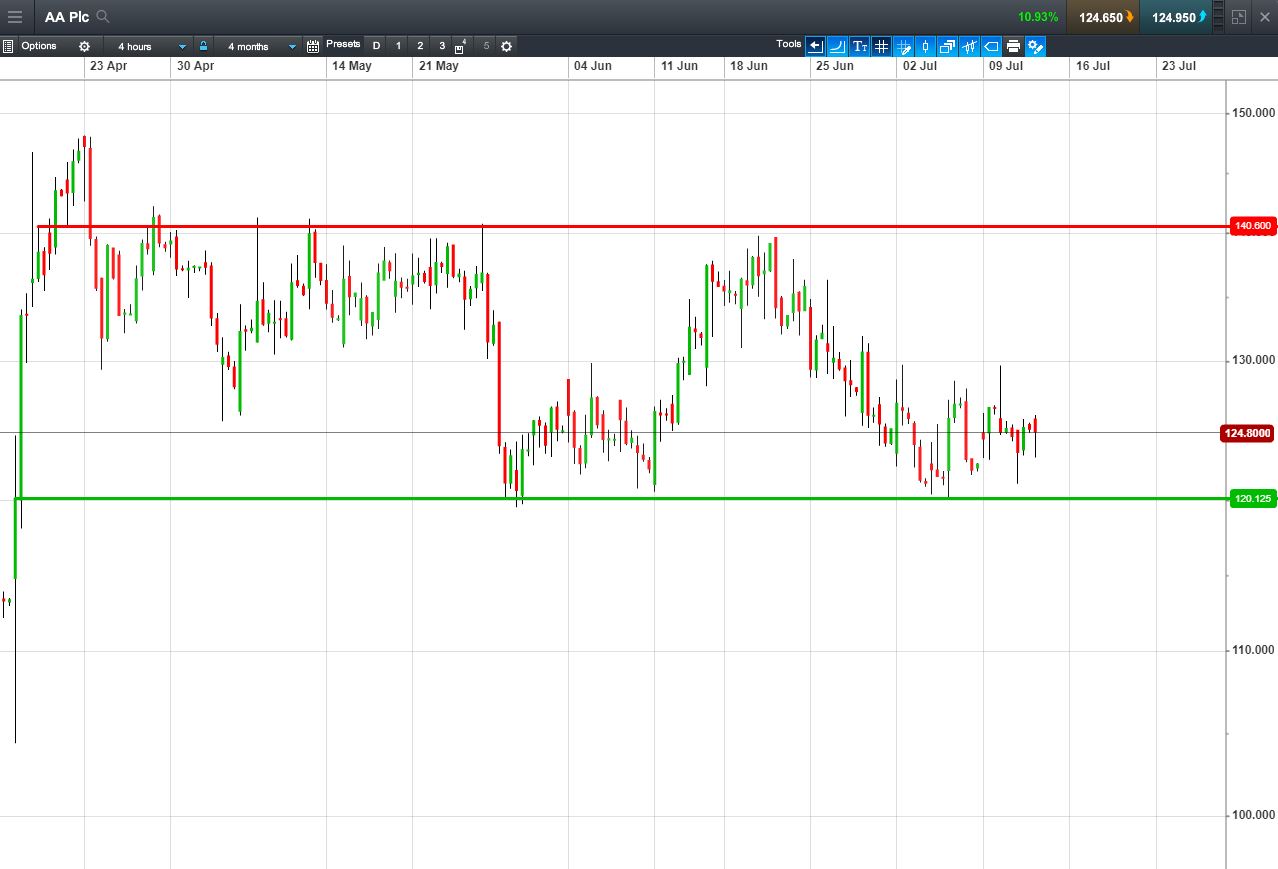Click the save preset 4 floppy icon
Image resolution: width=1278 pixels, height=869 pixels.
(461, 46)
